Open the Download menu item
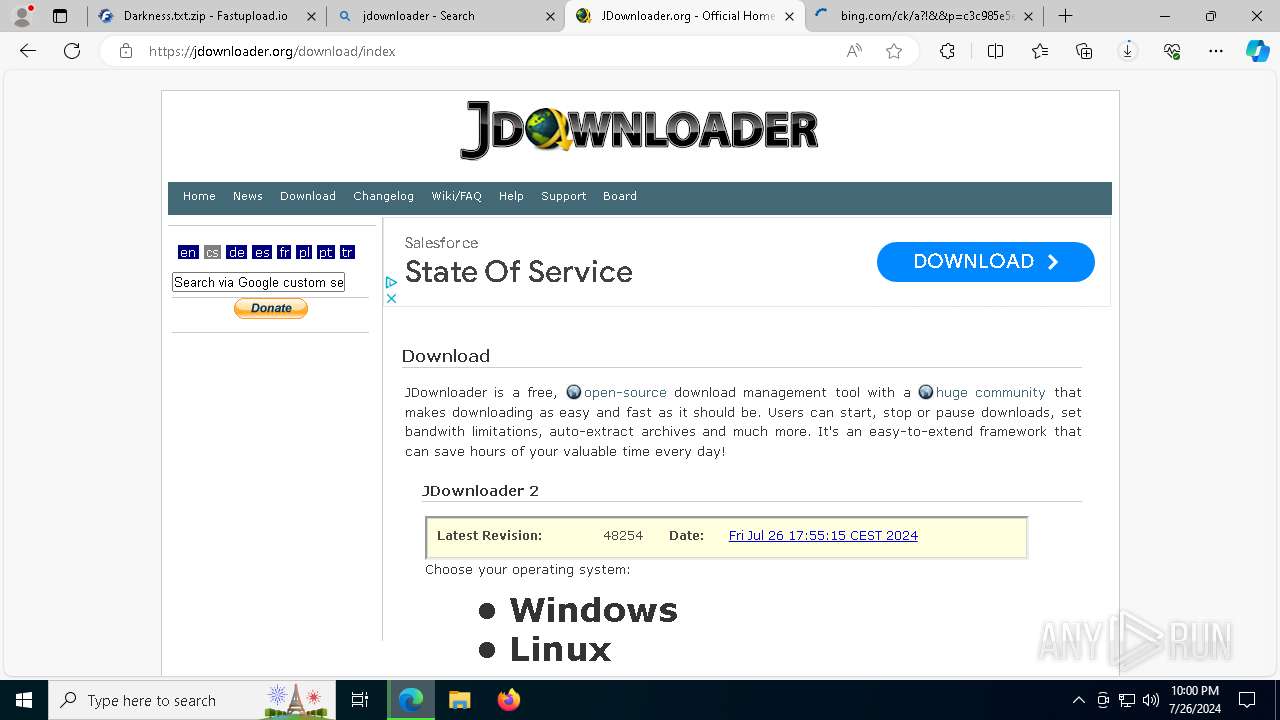Viewport: 1280px width, 720px height. 308,196
